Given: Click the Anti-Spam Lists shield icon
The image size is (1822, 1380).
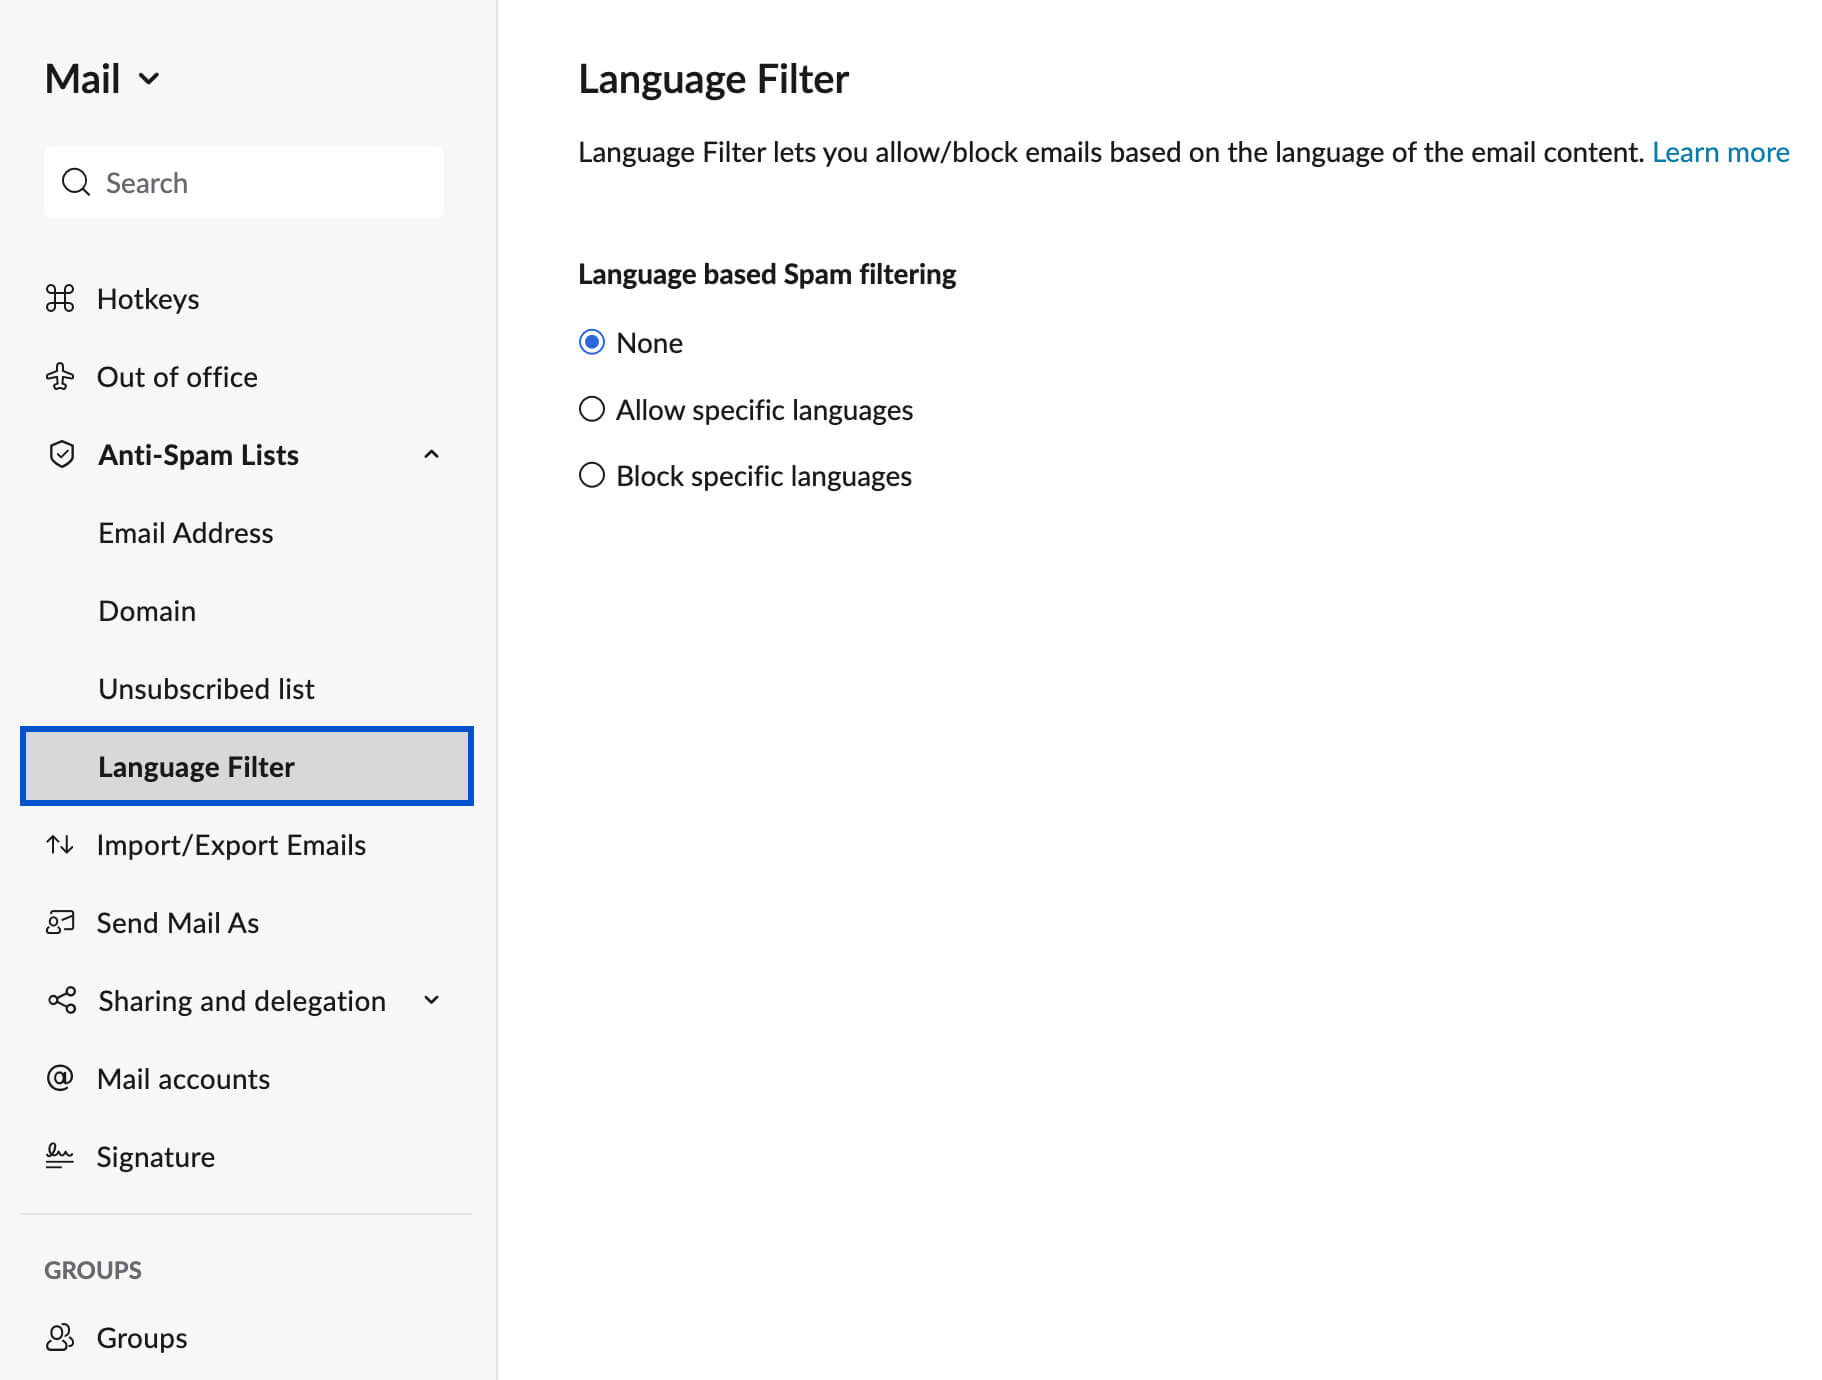Looking at the screenshot, I should [60, 454].
